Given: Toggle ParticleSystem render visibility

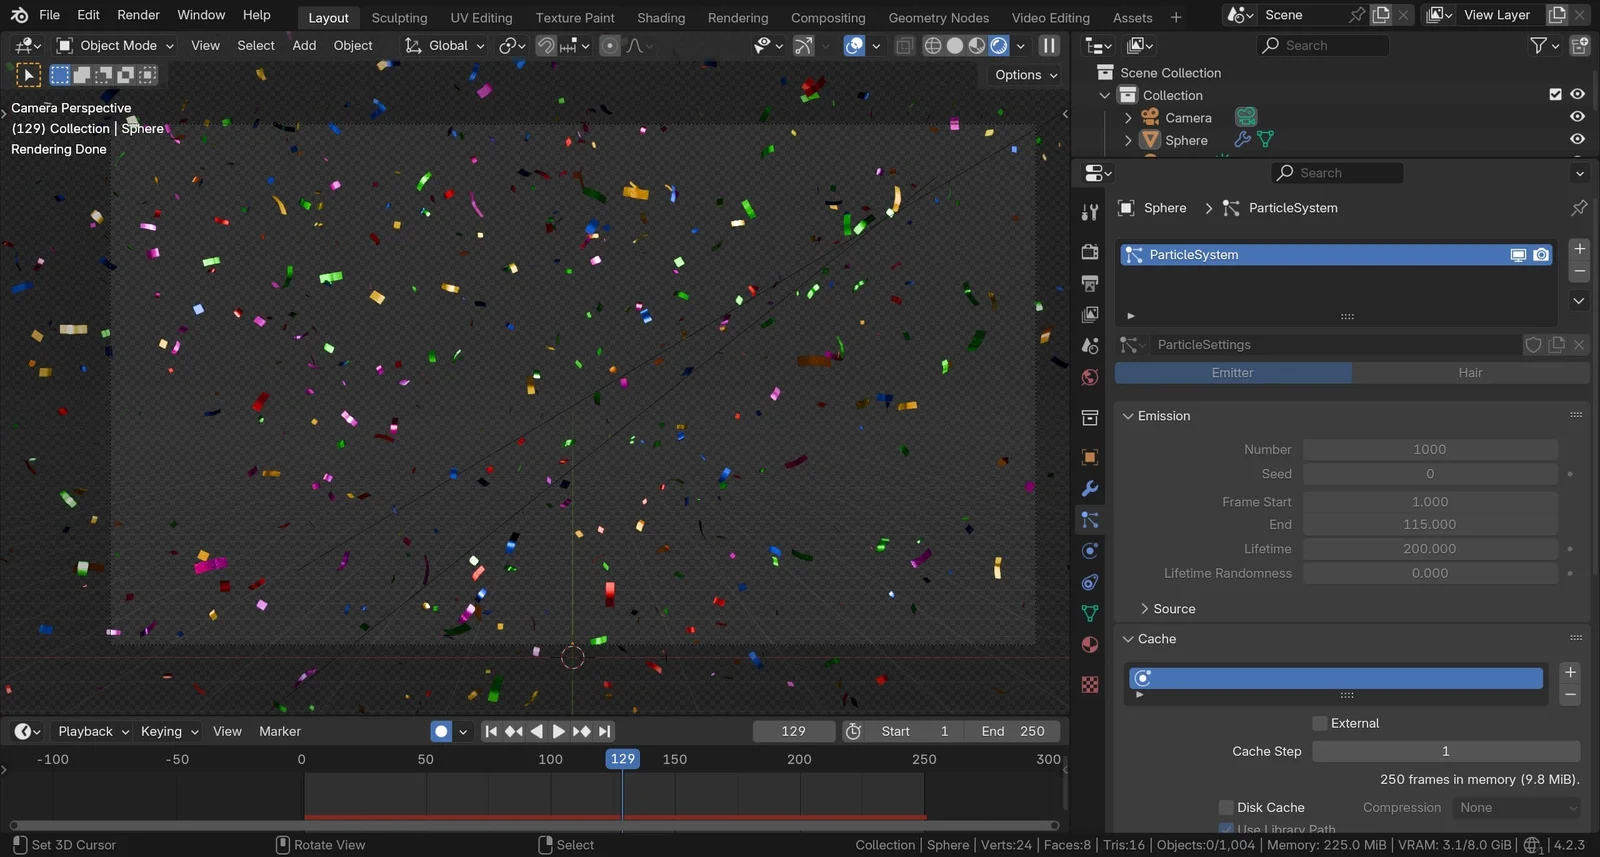Looking at the screenshot, I should (1541, 255).
